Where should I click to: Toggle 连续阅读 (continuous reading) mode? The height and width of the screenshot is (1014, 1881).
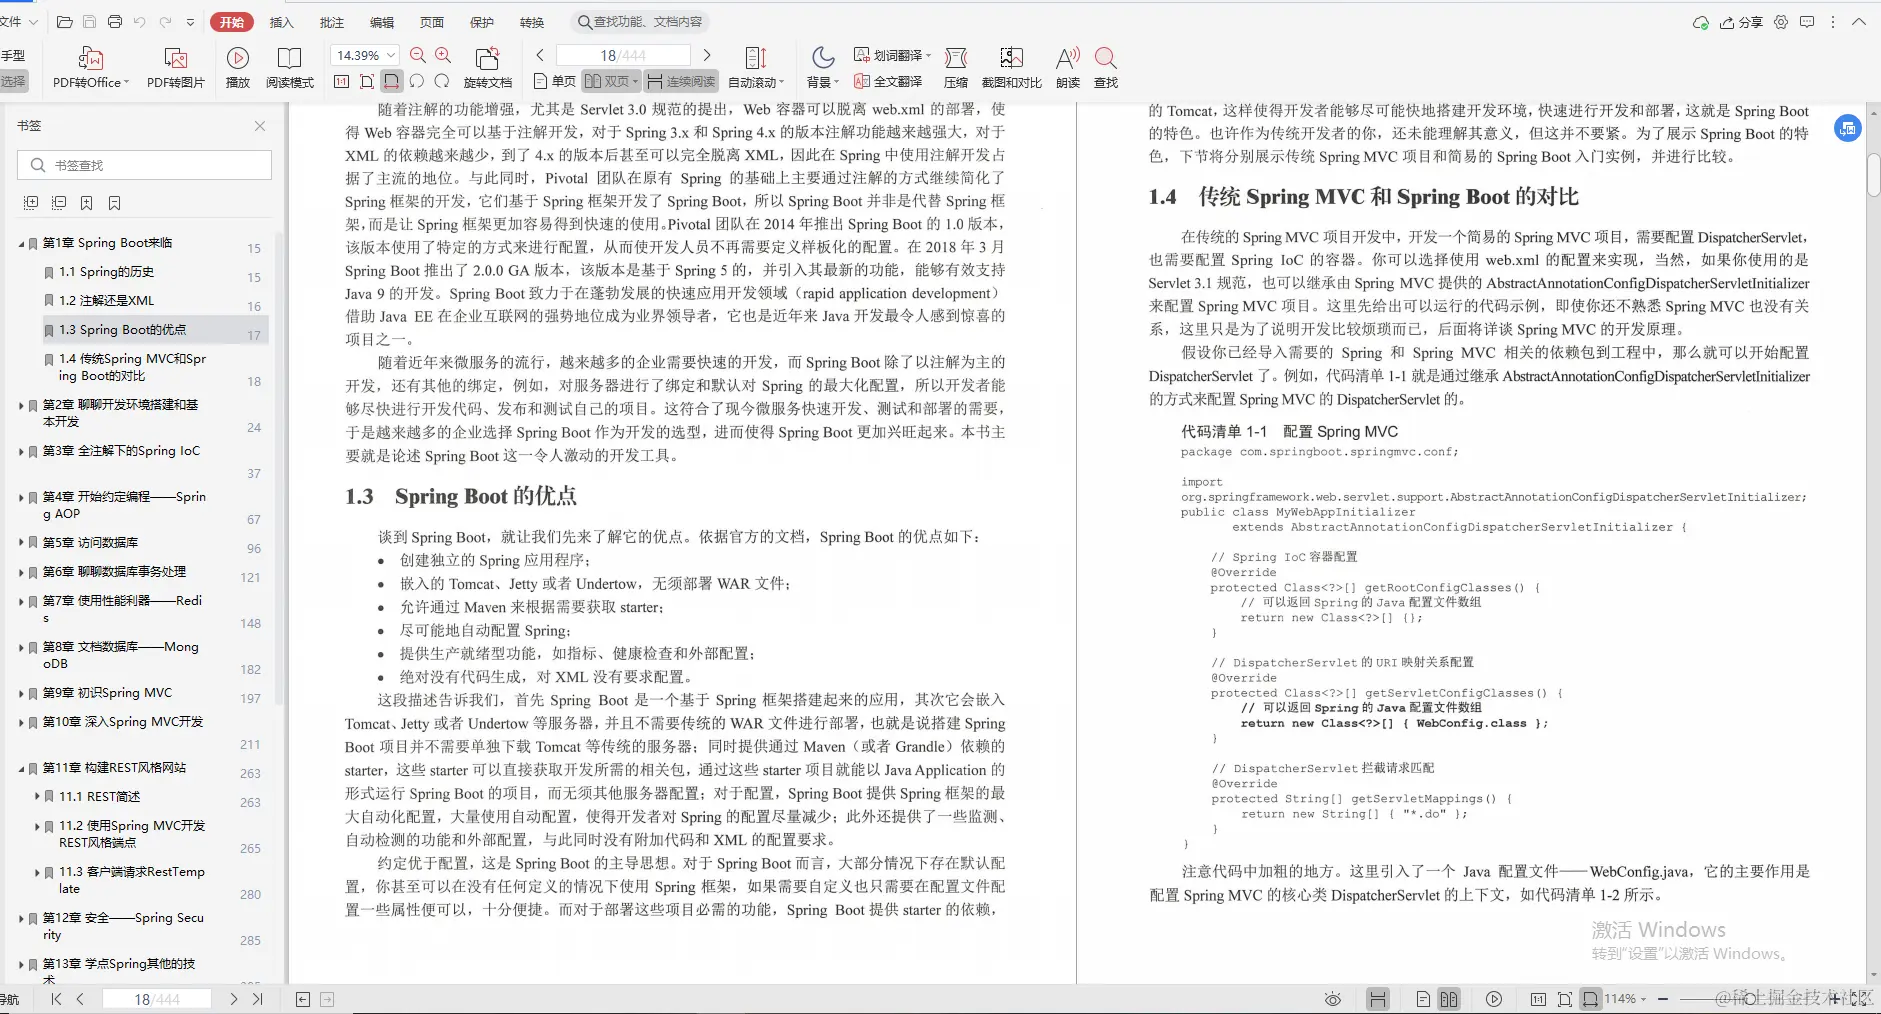(685, 80)
